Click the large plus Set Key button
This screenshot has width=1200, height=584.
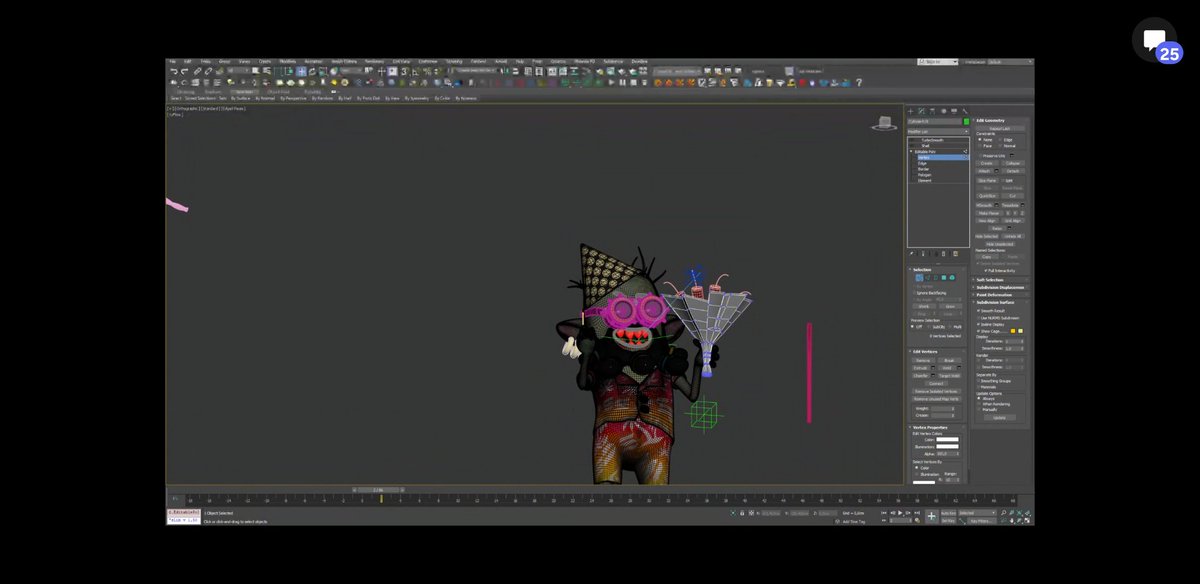[x=932, y=516]
